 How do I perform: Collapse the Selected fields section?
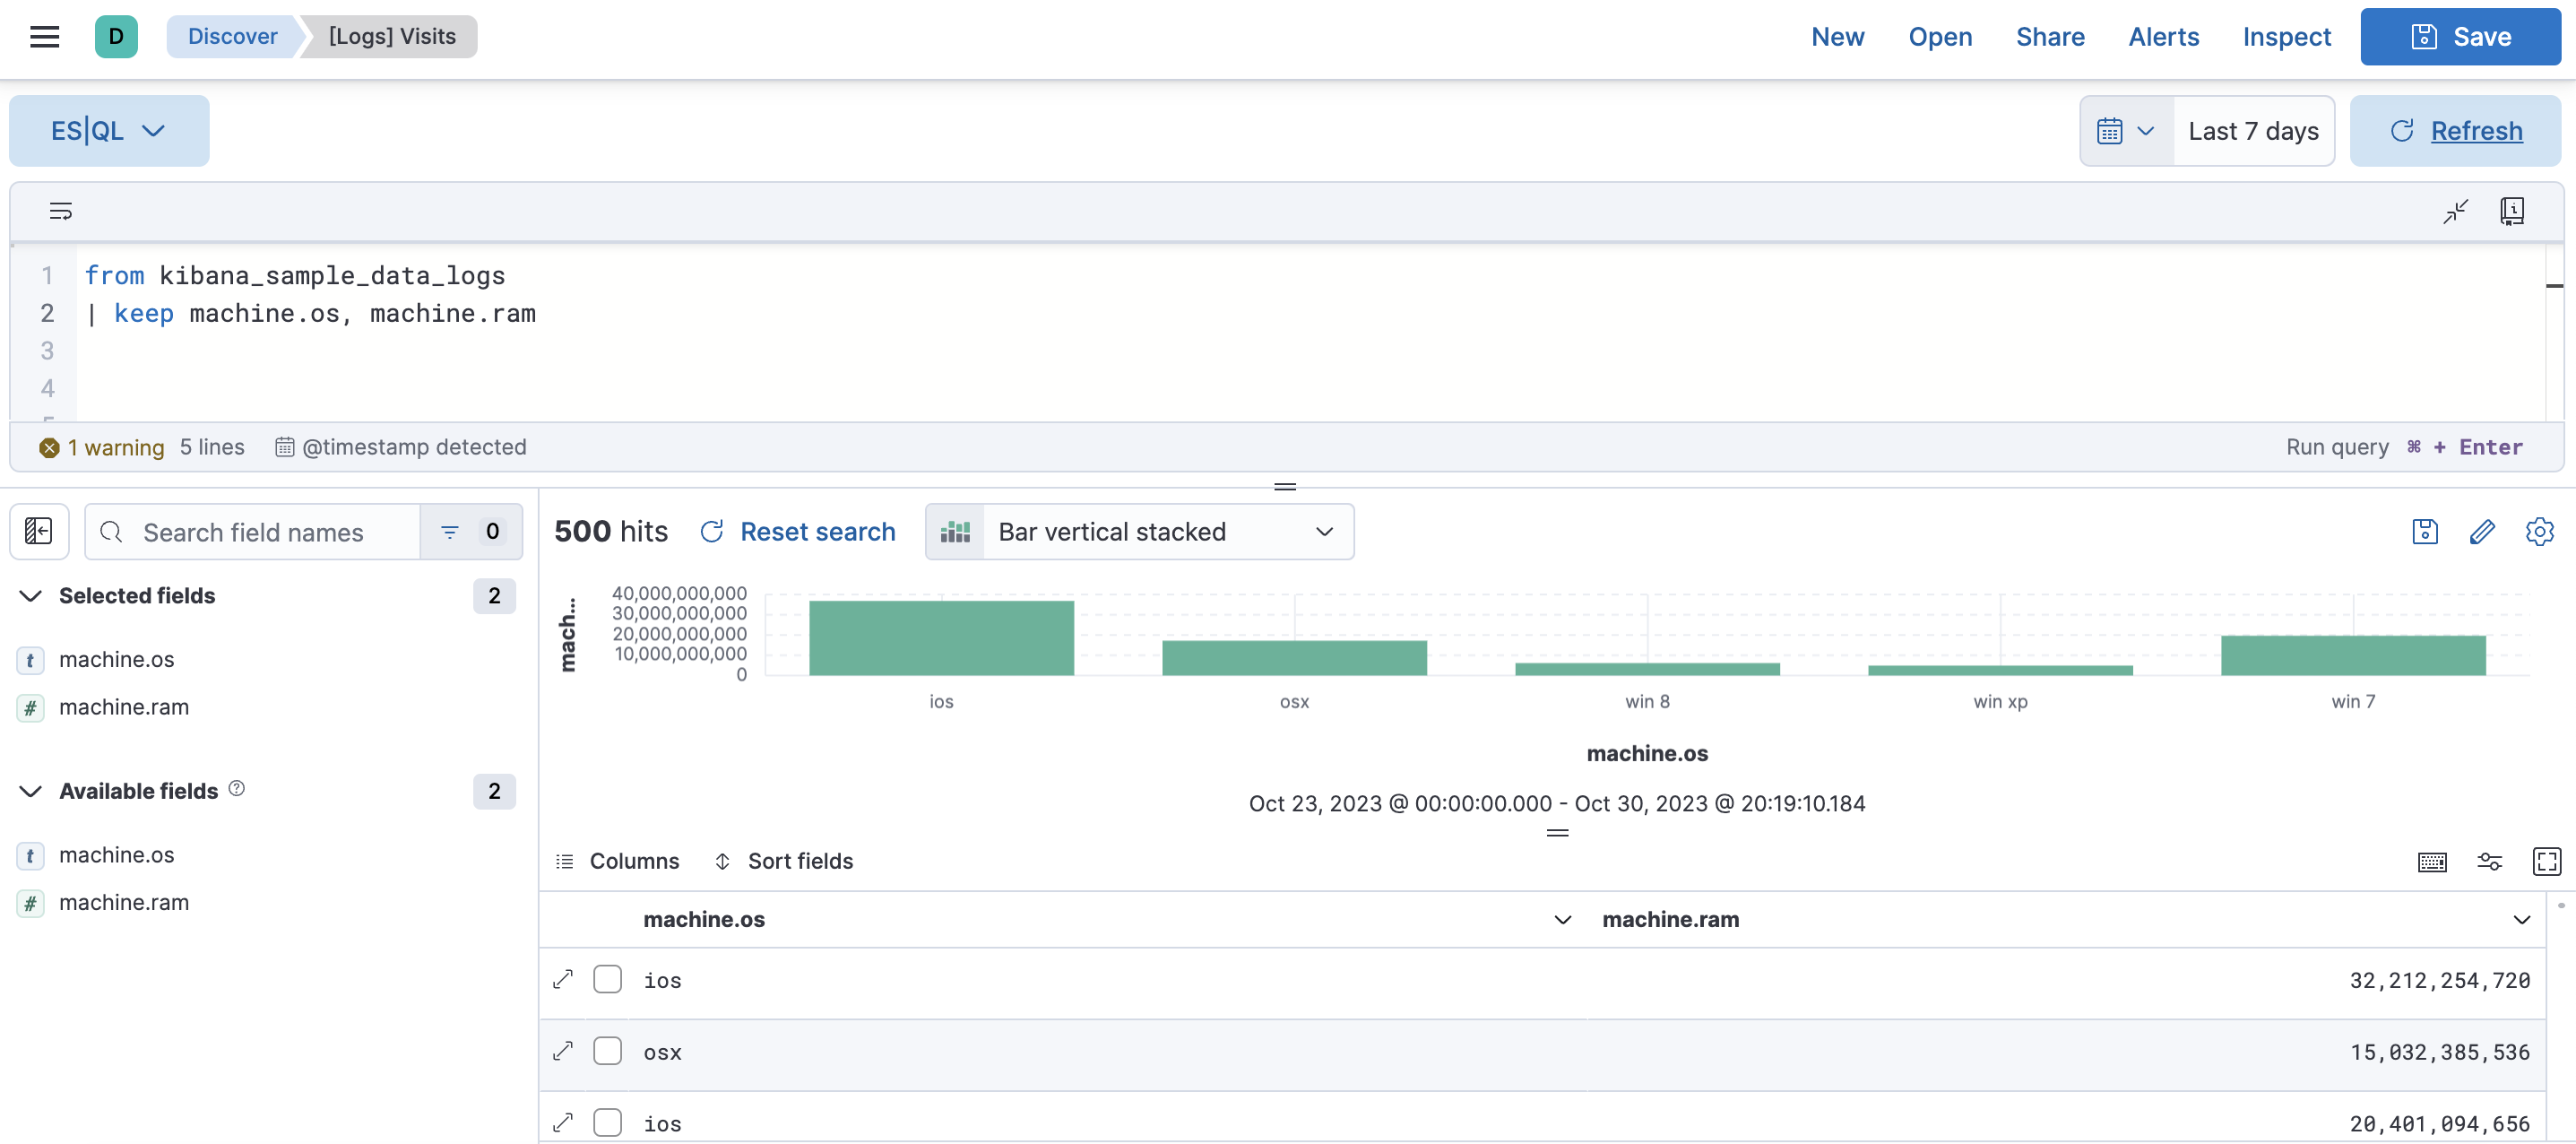pyautogui.click(x=30, y=595)
